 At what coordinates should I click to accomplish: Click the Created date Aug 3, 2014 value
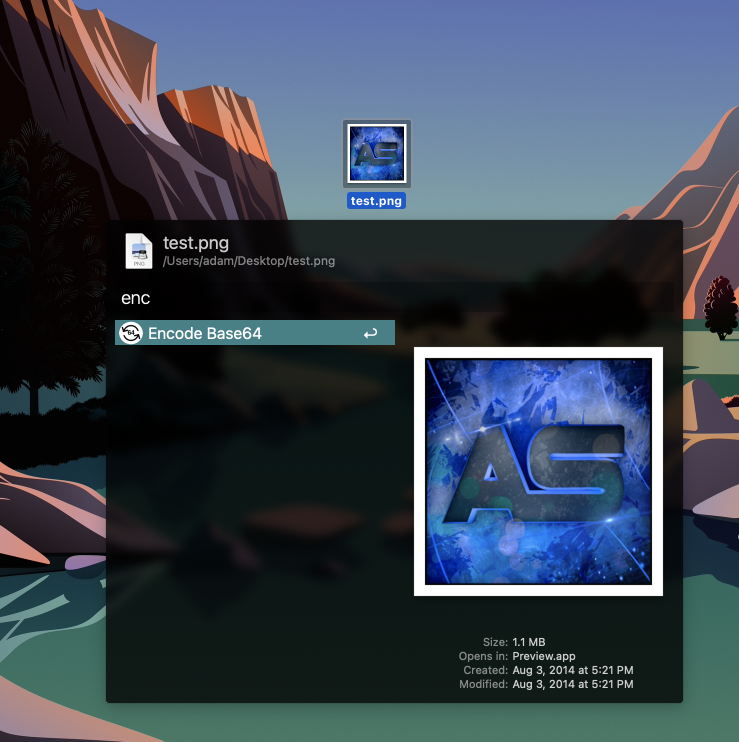572,670
